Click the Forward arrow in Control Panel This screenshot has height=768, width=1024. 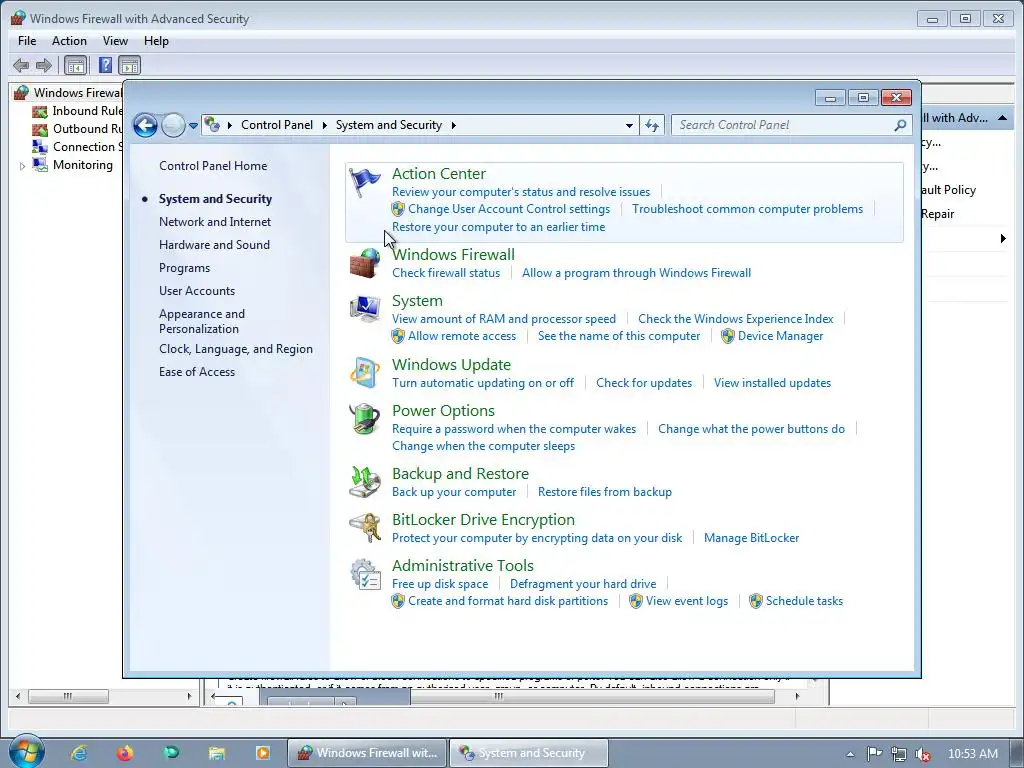(x=173, y=125)
